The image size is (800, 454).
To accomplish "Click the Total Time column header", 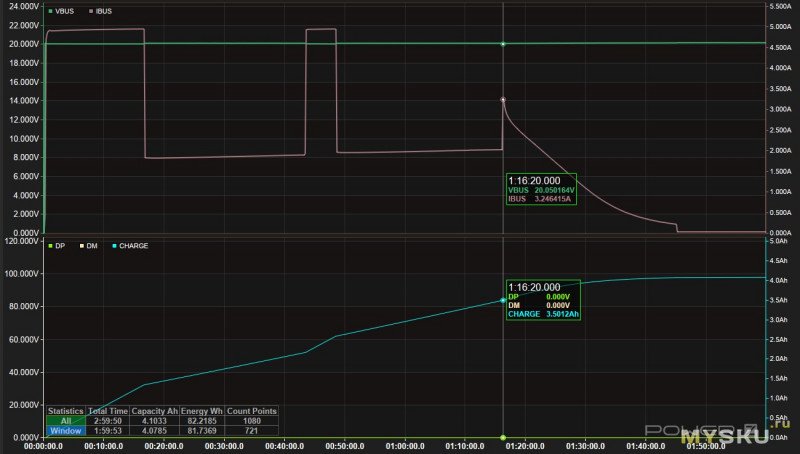I will click(109, 410).
